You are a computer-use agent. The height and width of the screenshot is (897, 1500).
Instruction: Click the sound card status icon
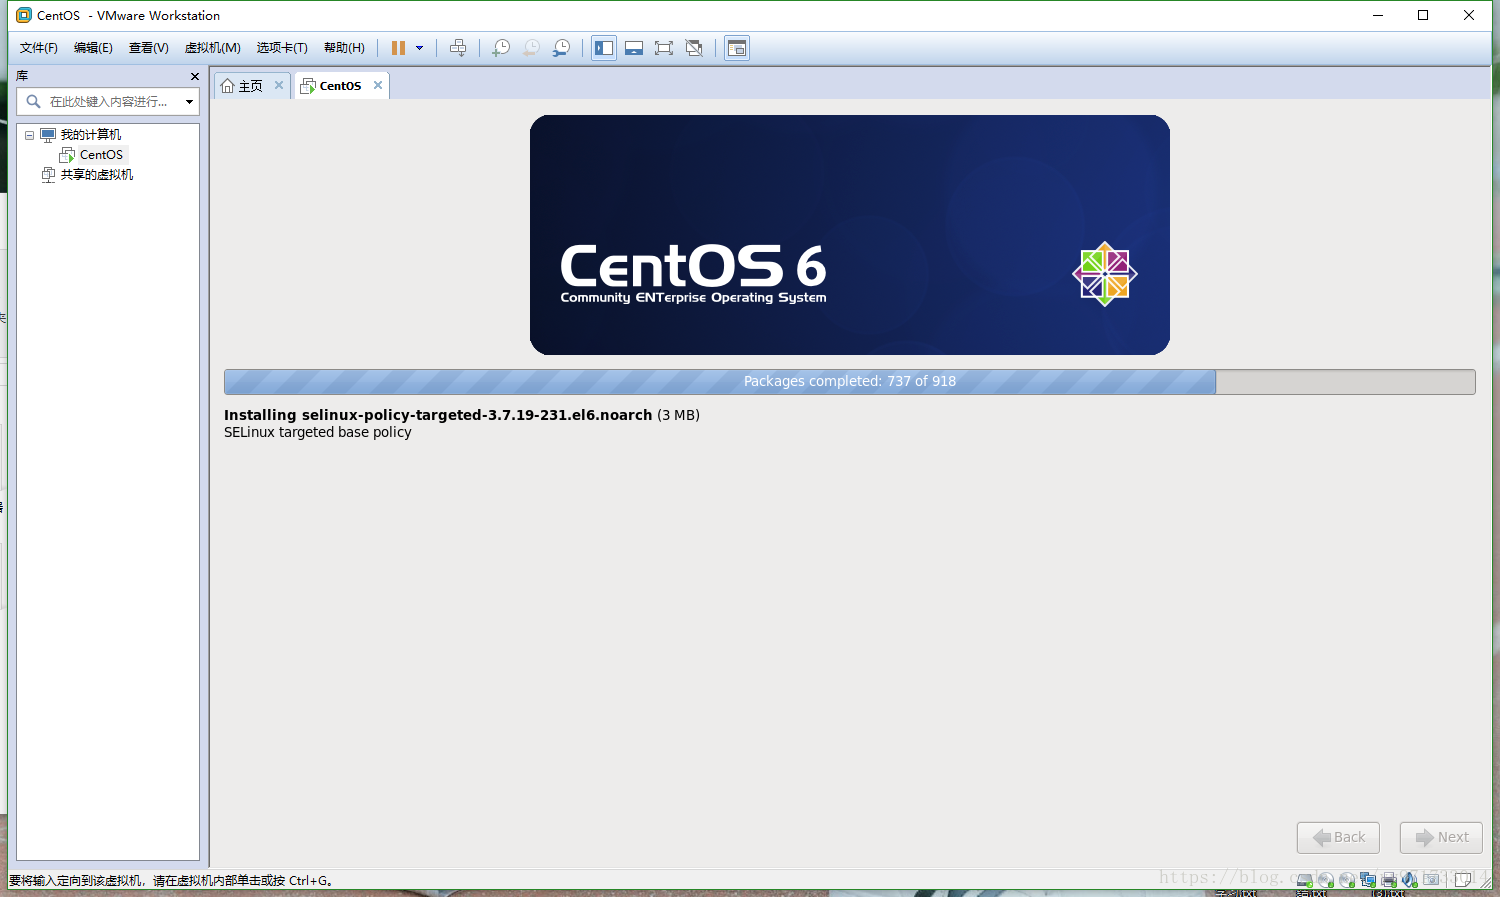[x=1410, y=880]
